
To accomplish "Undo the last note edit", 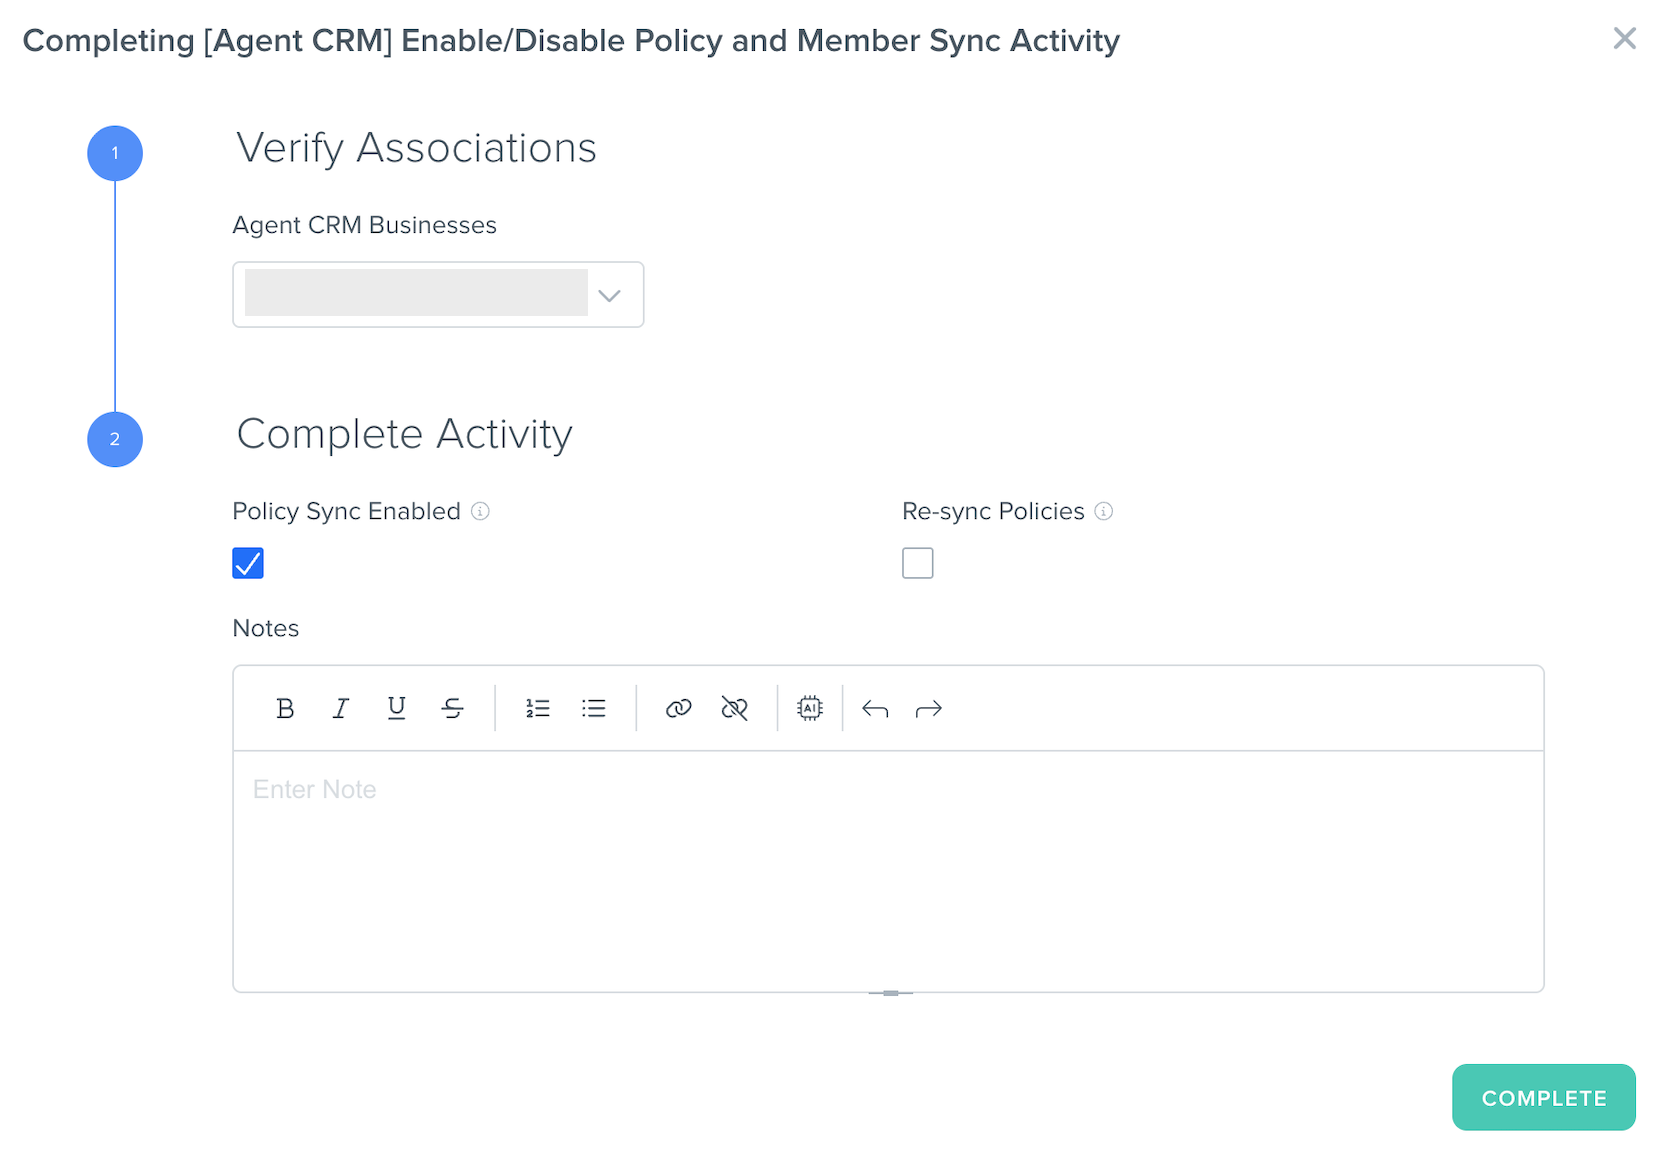I will tap(875, 709).
